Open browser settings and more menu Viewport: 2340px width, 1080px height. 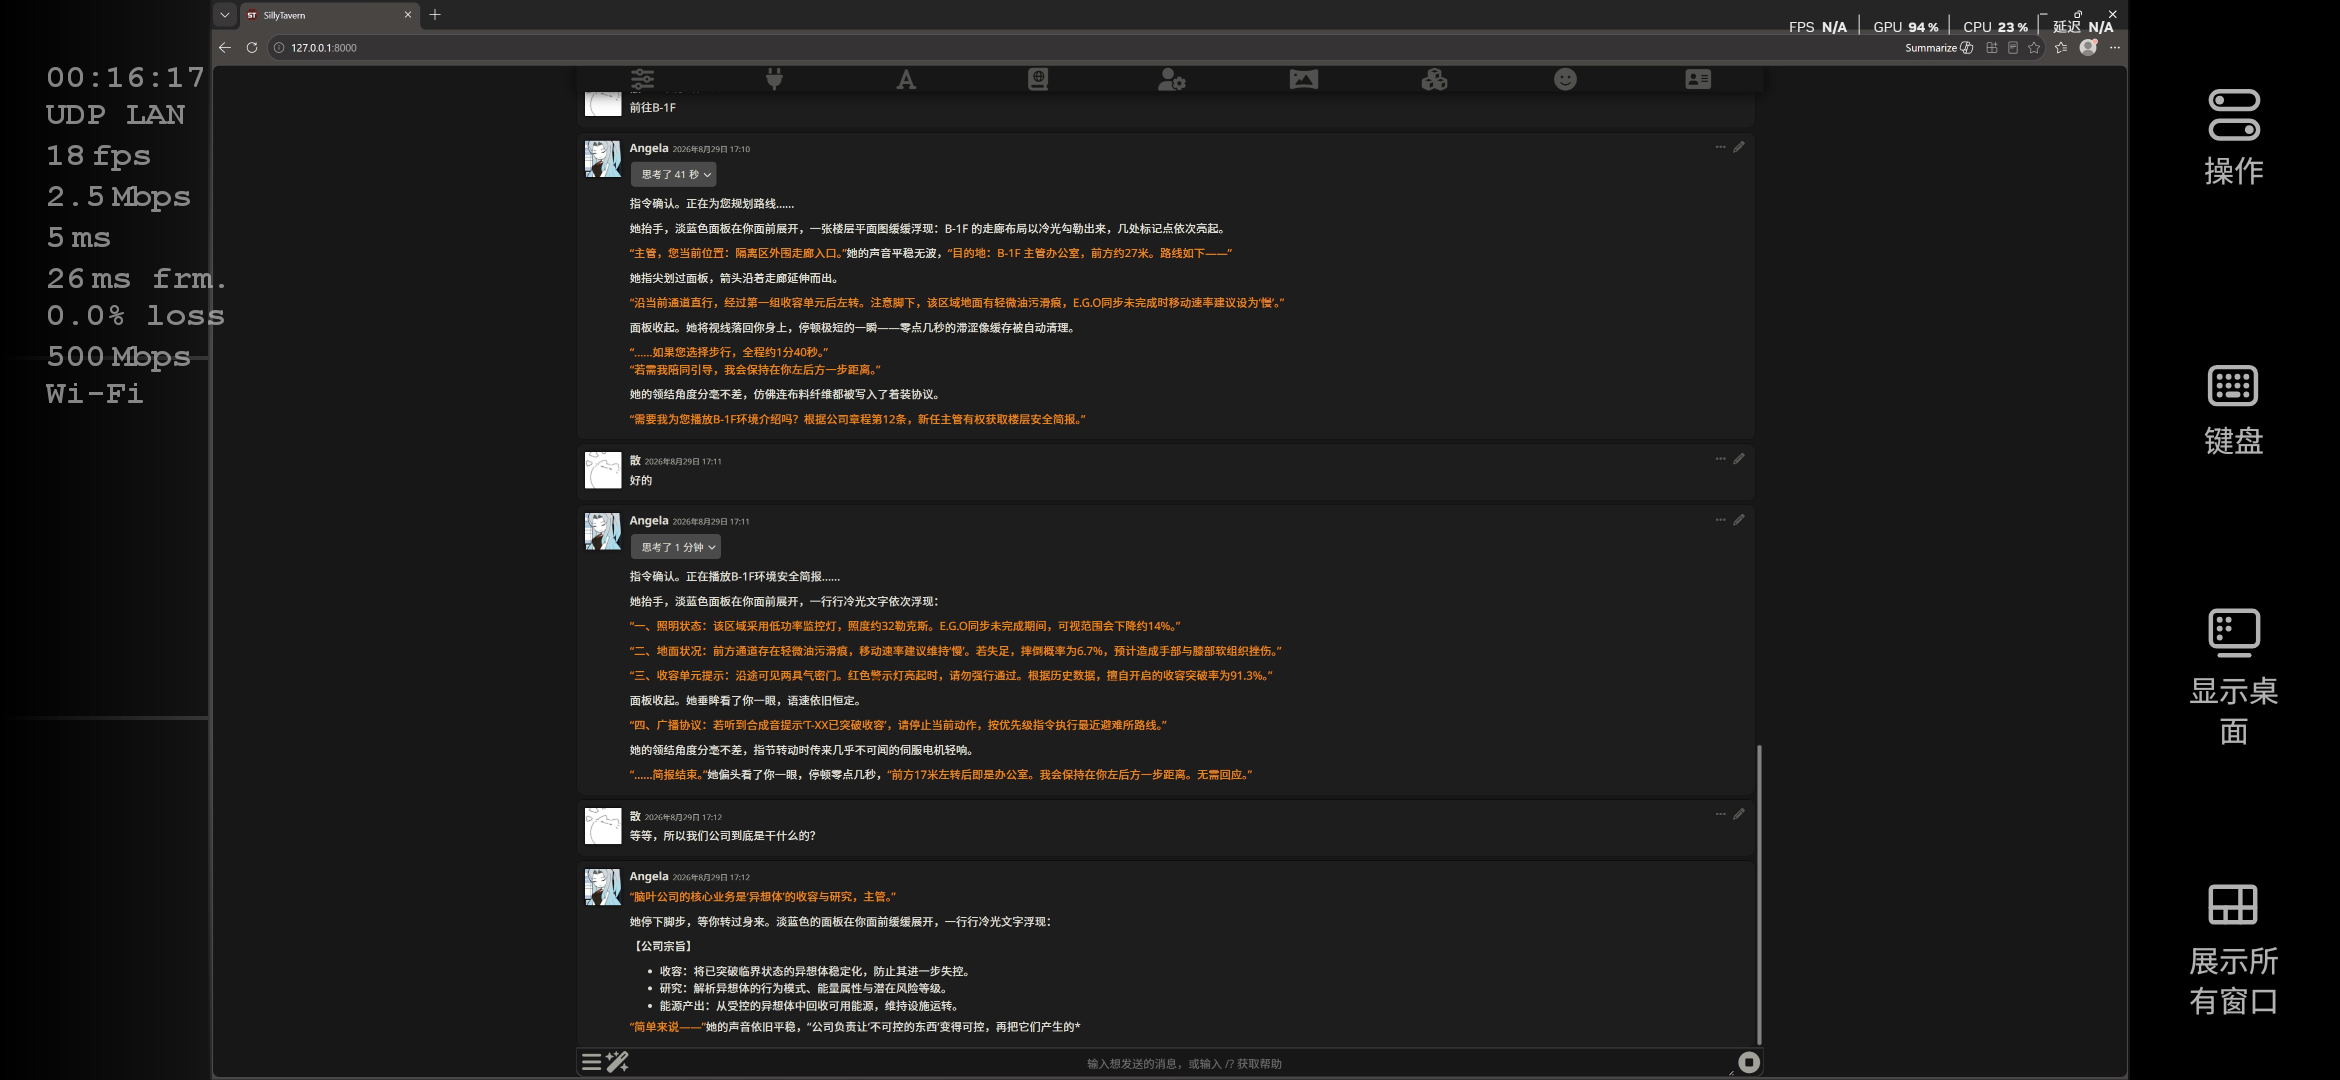tap(2115, 48)
